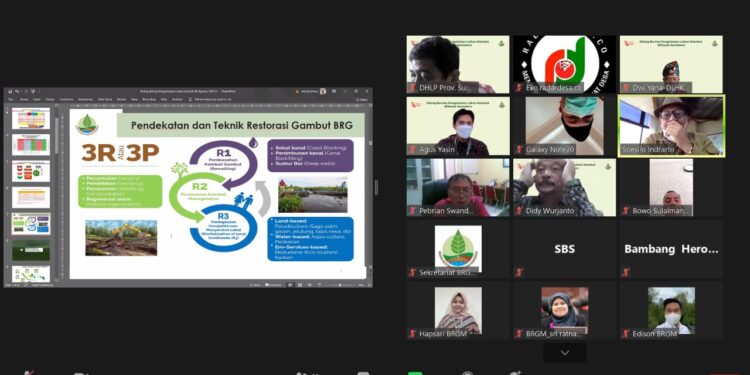Select Sekretariat BRG logo tile

458,249
